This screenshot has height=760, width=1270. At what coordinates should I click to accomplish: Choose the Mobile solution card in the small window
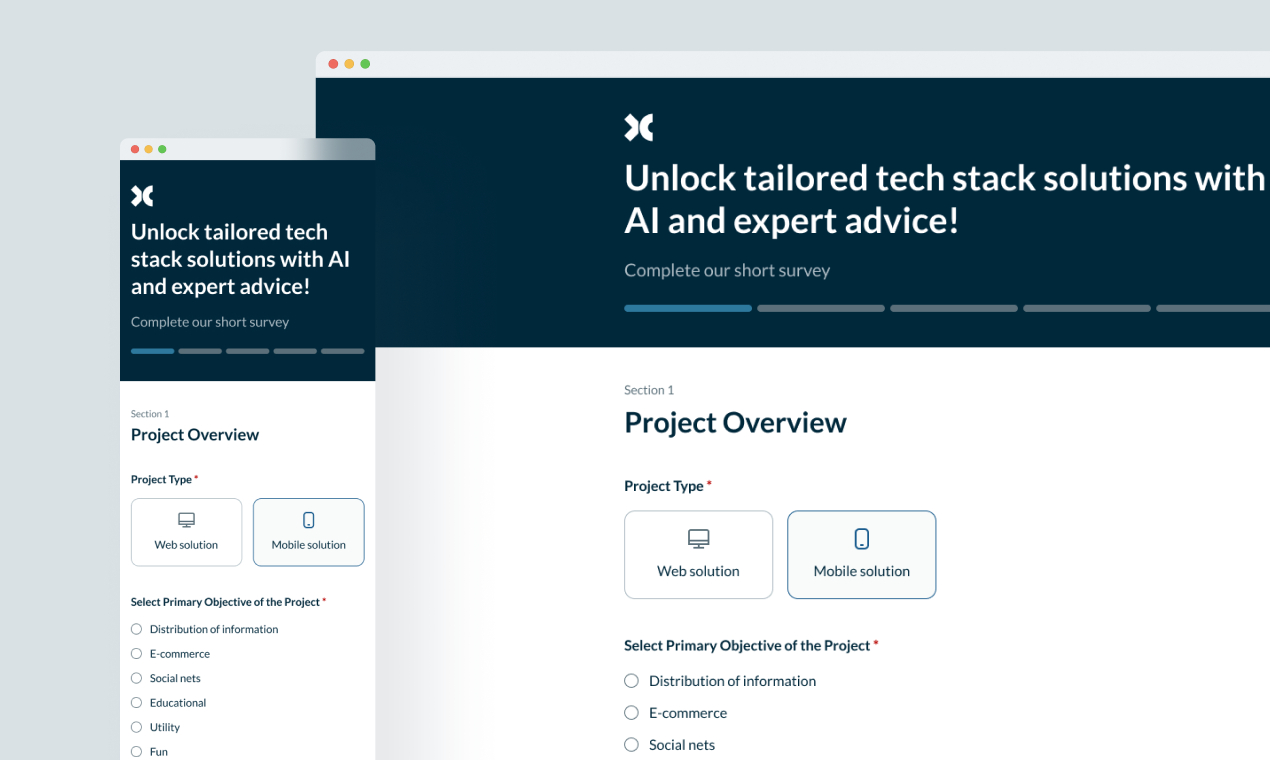pyautogui.click(x=308, y=531)
